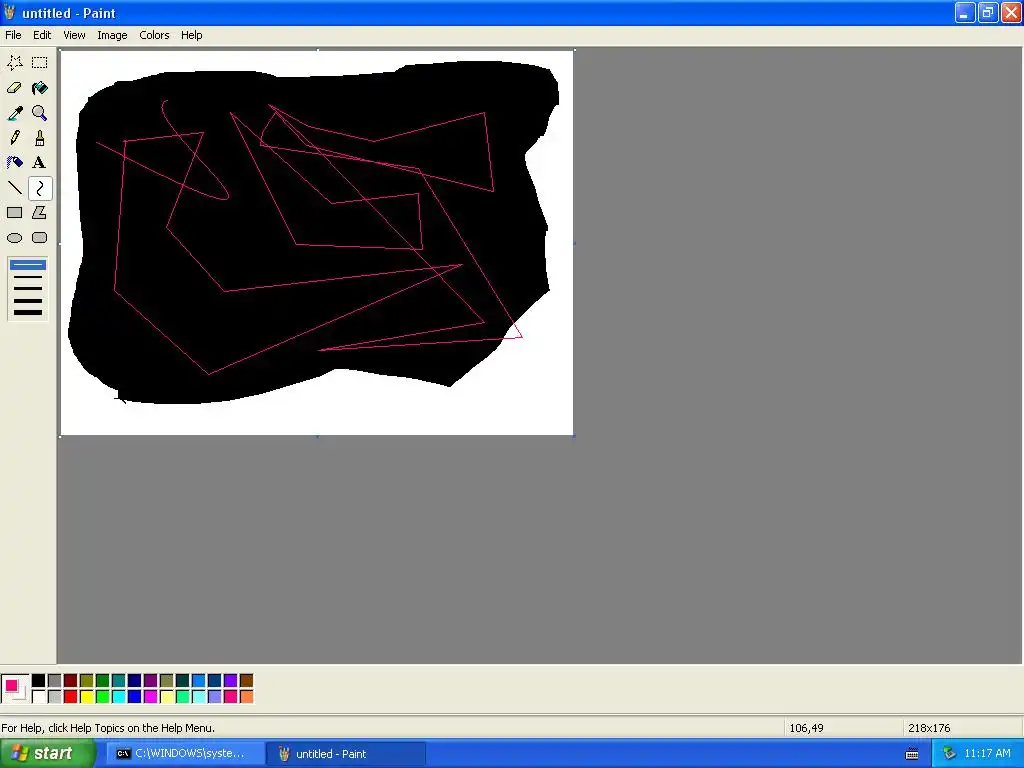Select the third line width option
This screenshot has width=1024, height=768.
(x=27, y=288)
